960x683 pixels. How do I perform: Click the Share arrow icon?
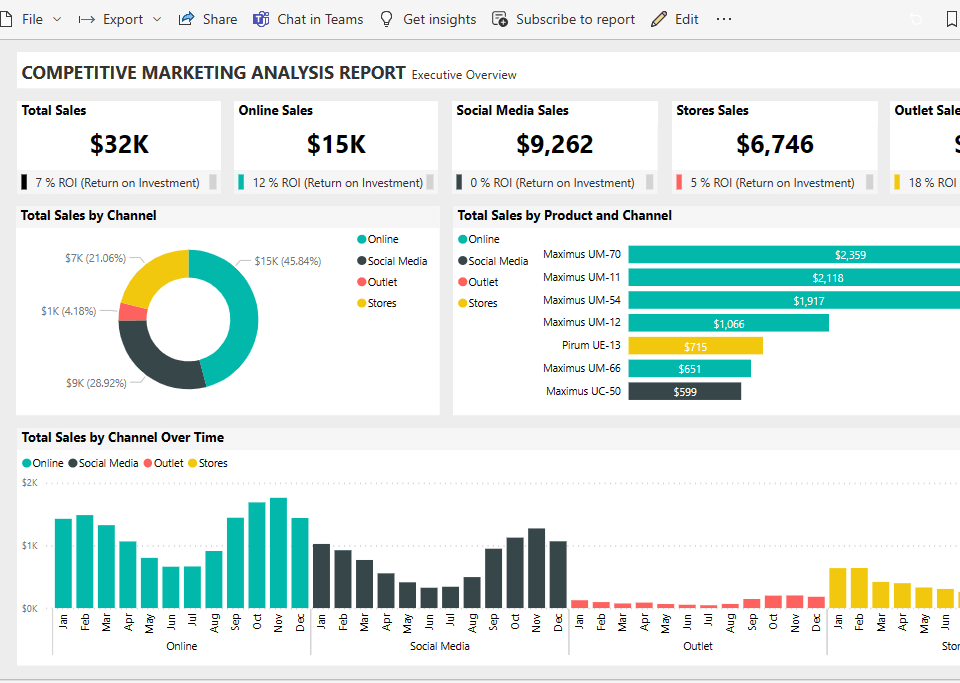click(186, 19)
